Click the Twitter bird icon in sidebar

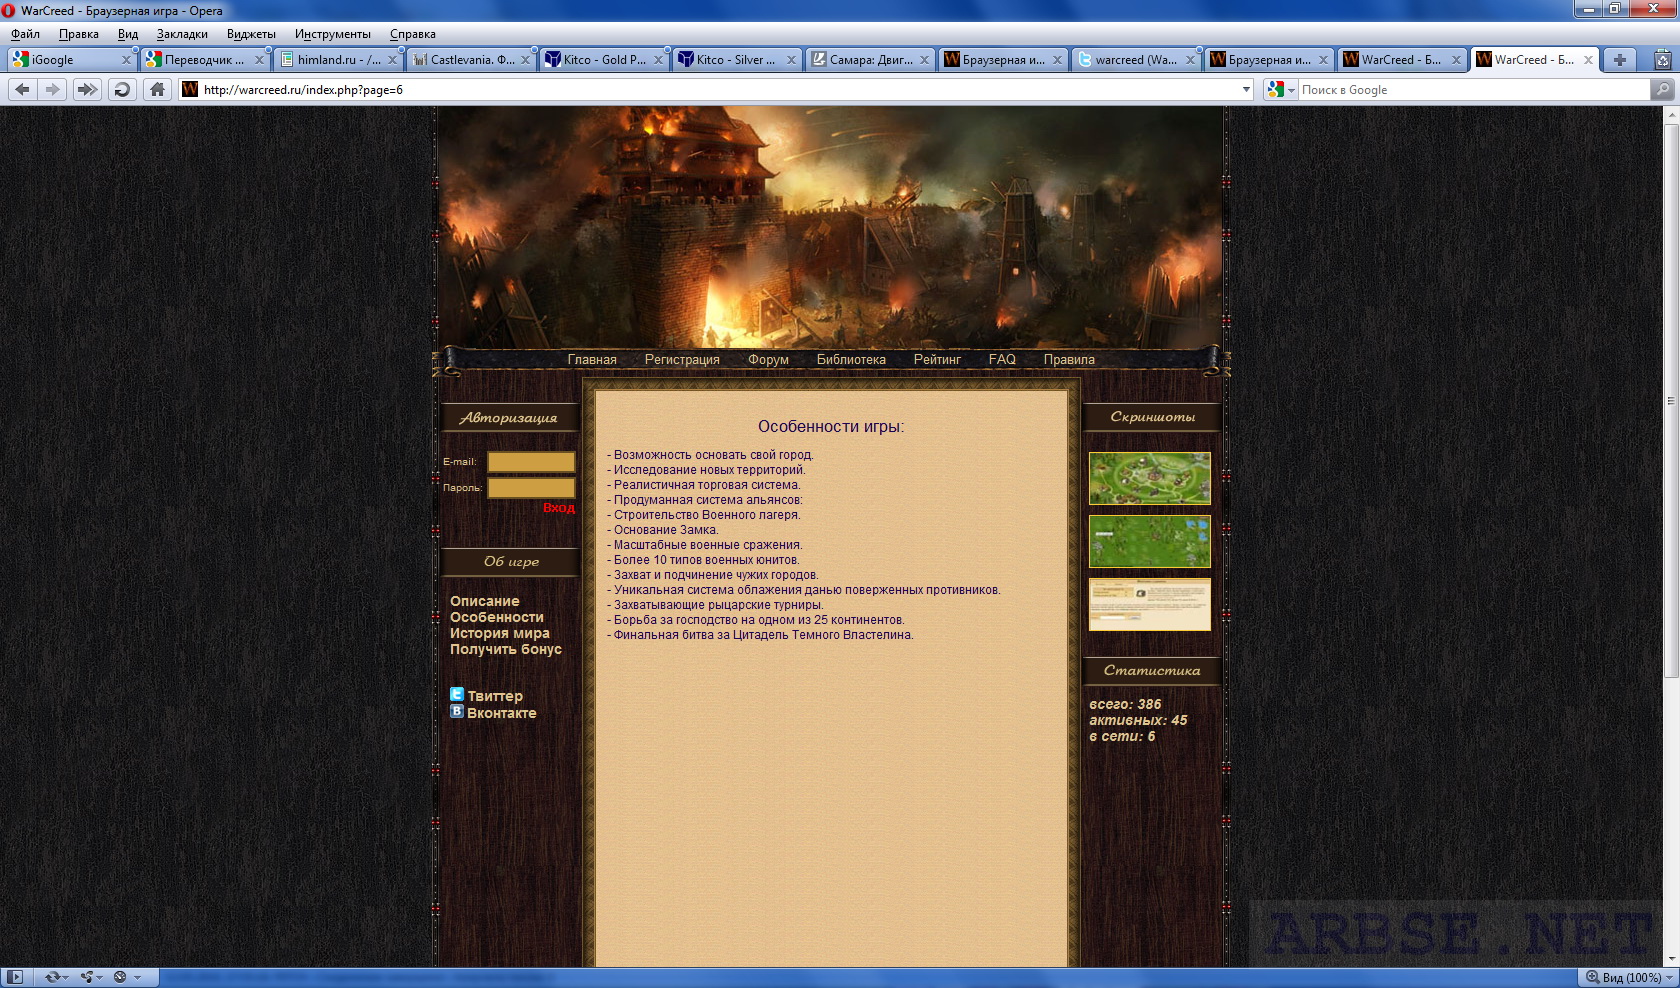click(x=457, y=694)
